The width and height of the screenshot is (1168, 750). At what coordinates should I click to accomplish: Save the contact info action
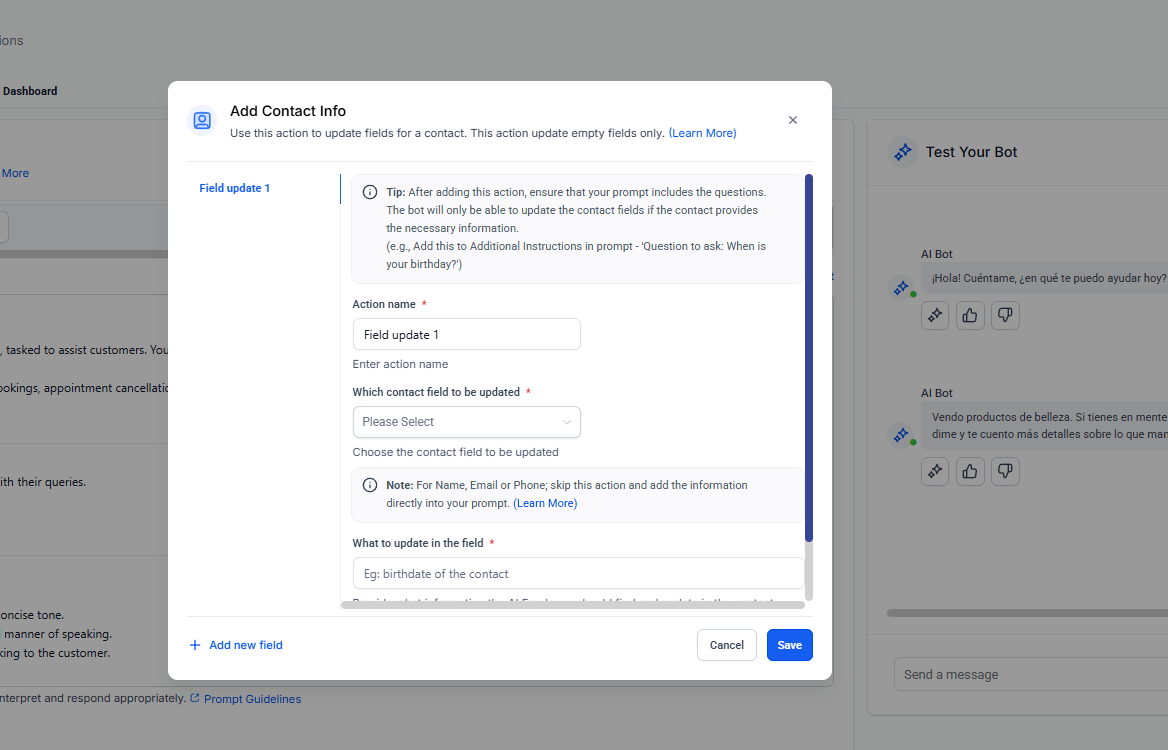(x=789, y=645)
